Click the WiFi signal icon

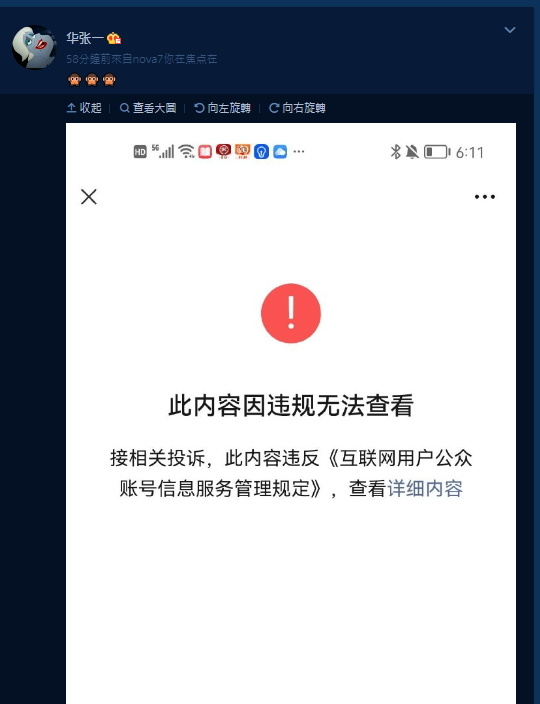[186, 152]
